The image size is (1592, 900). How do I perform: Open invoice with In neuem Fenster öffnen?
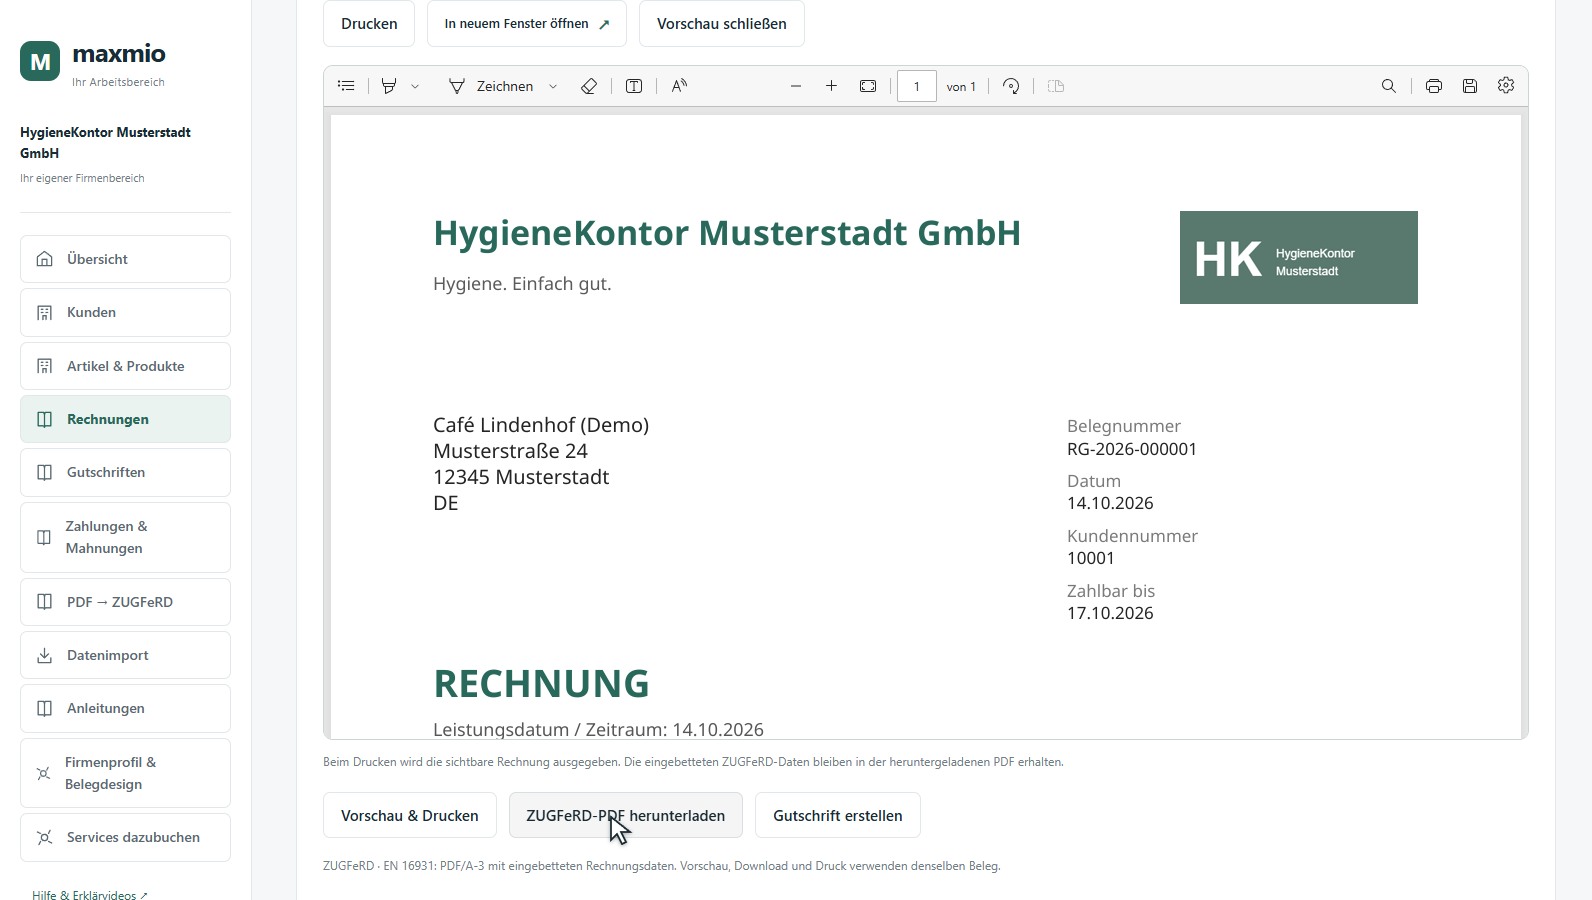point(527,24)
